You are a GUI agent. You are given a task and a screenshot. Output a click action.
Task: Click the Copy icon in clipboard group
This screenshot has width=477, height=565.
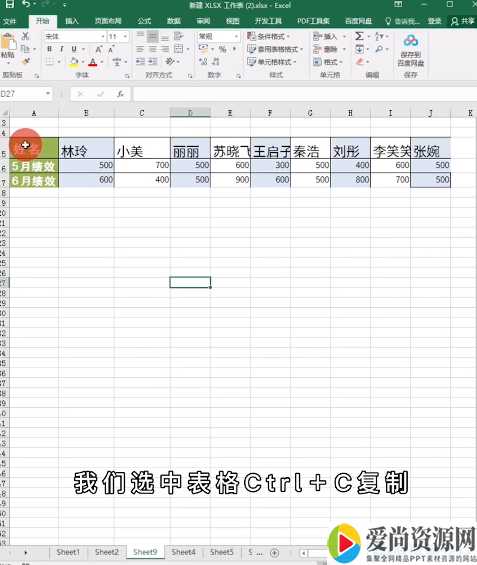coord(25,49)
